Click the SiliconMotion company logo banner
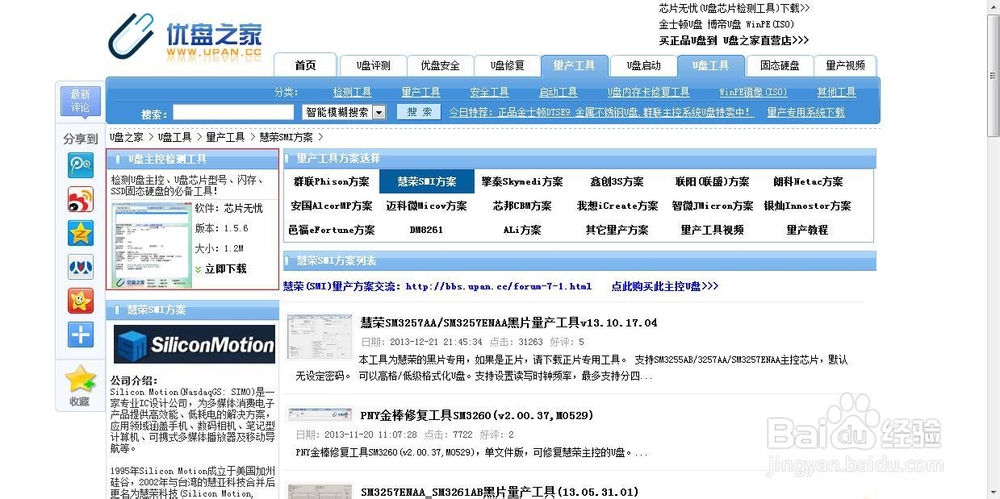Screen dimensions: 1000x499 click(194, 345)
